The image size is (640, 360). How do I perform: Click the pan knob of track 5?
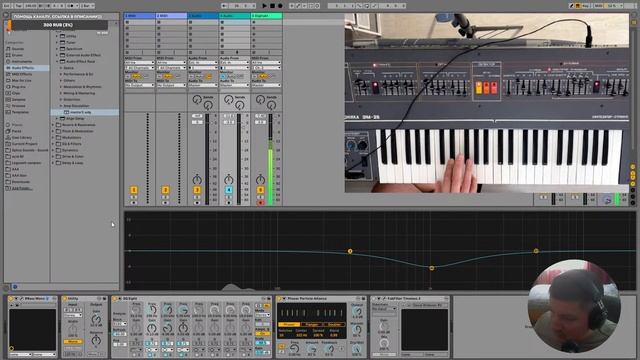(x=260, y=179)
